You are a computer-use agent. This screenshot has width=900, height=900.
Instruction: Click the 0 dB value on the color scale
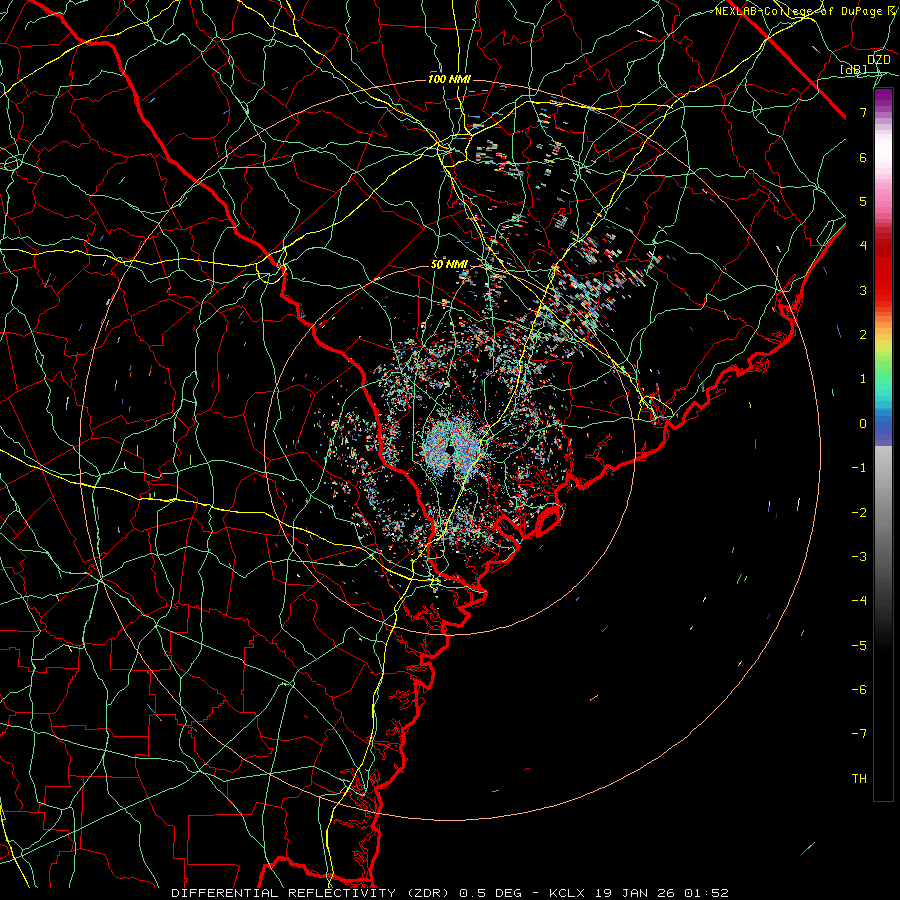863,424
